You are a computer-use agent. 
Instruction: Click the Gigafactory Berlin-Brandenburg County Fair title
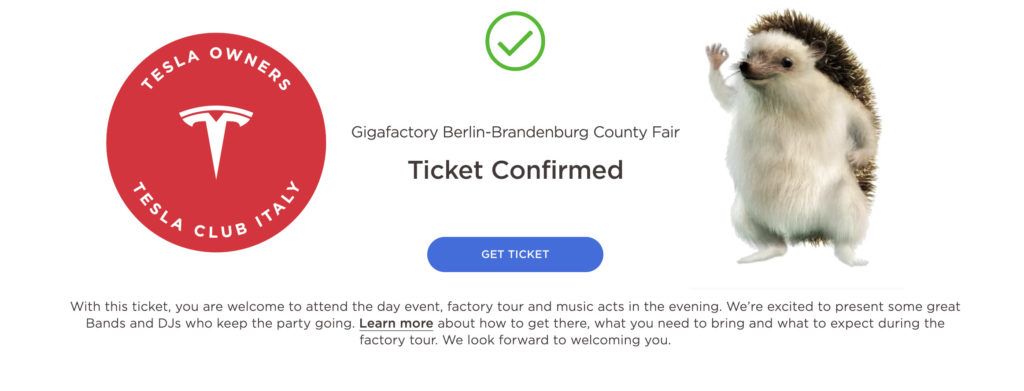coord(515,133)
